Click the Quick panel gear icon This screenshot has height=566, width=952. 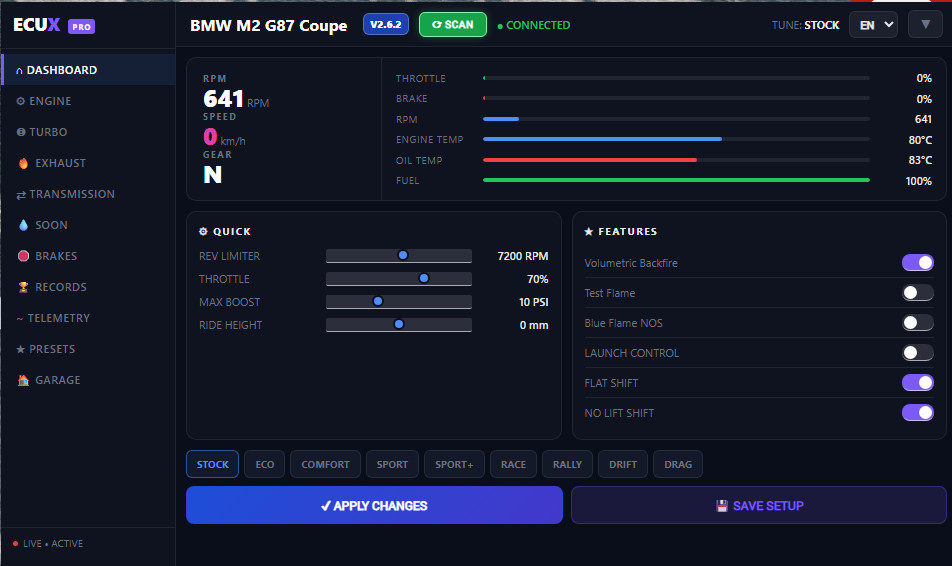tap(203, 231)
